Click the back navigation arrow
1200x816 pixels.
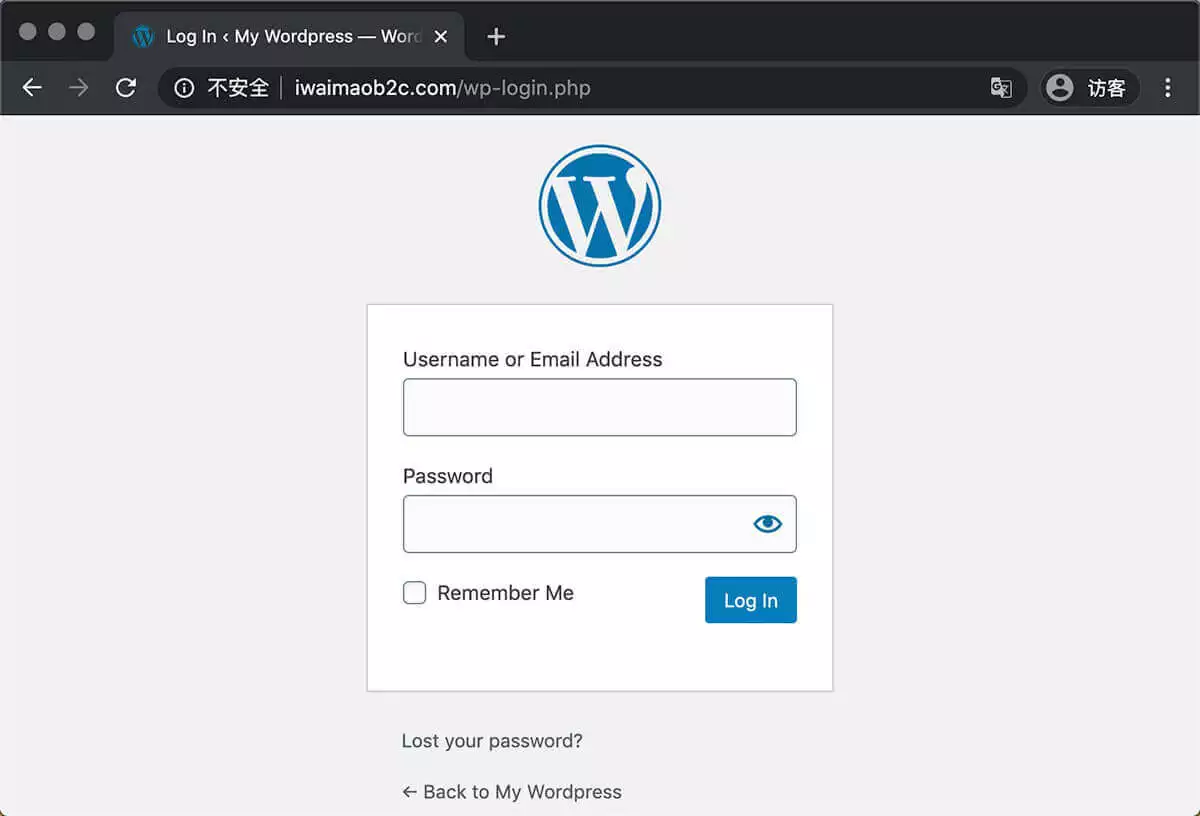tap(32, 87)
